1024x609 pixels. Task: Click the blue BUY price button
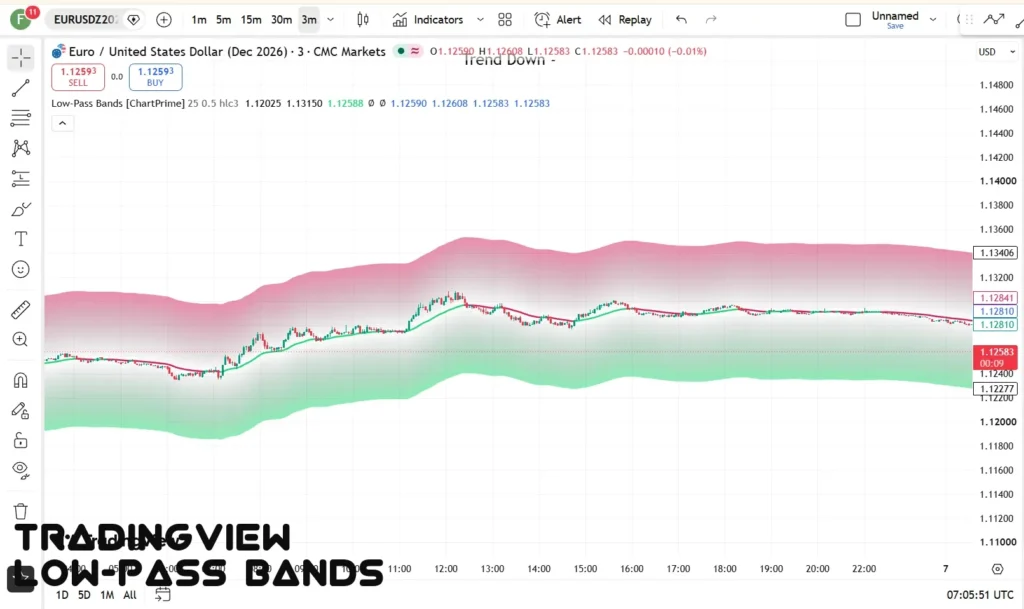(155, 77)
